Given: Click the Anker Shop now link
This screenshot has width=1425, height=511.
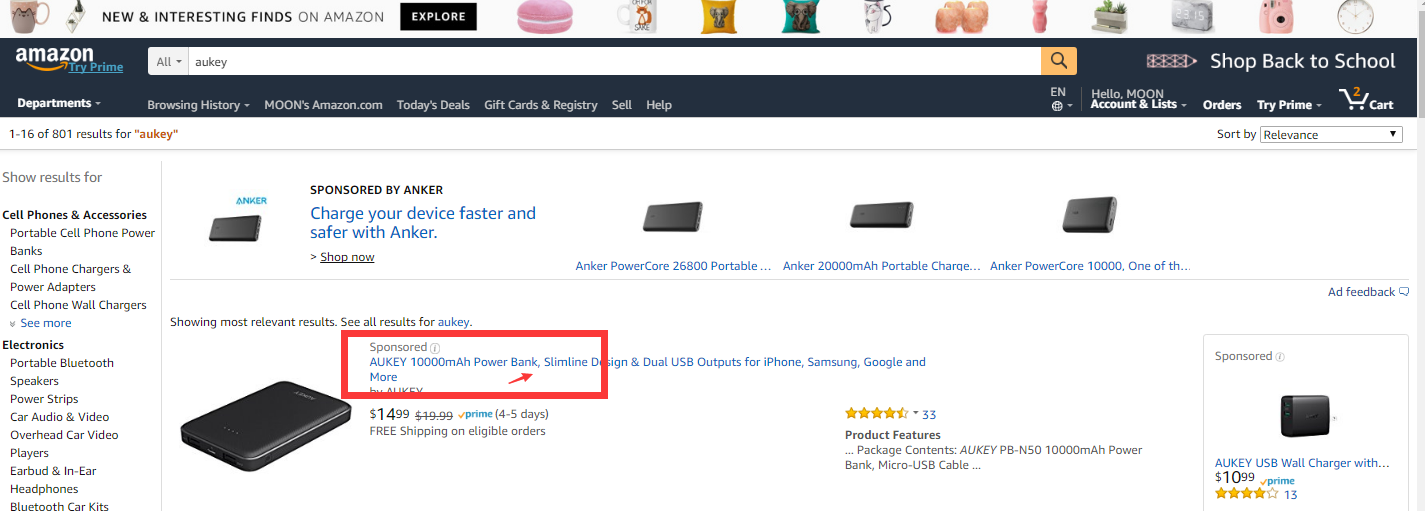Looking at the screenshot, I should click(347, 257).
